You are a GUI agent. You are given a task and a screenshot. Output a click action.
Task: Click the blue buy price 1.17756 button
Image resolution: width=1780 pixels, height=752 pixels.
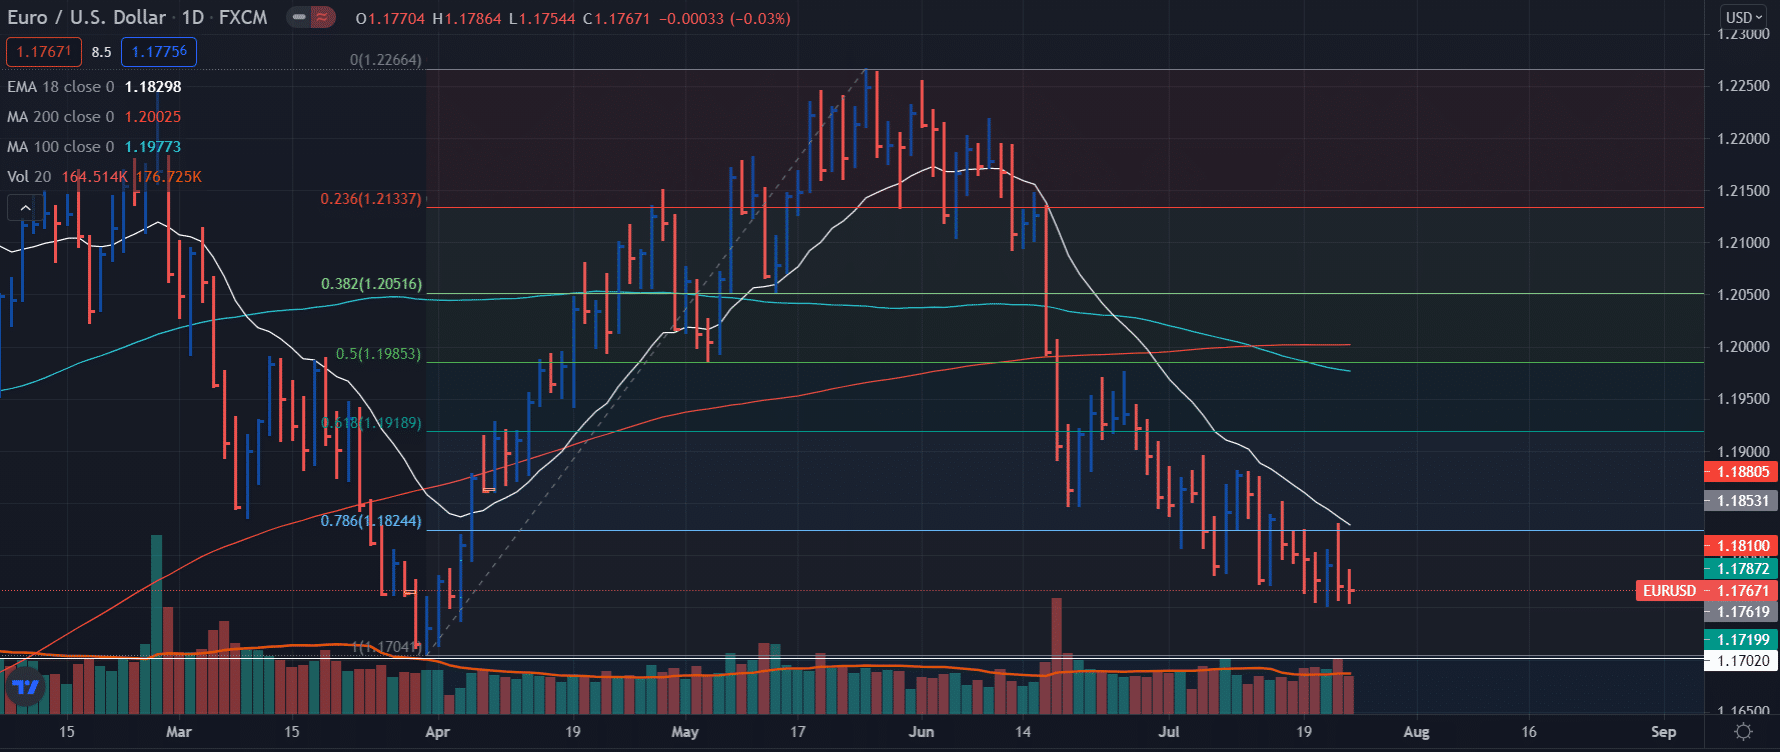(x=159, y=52)
